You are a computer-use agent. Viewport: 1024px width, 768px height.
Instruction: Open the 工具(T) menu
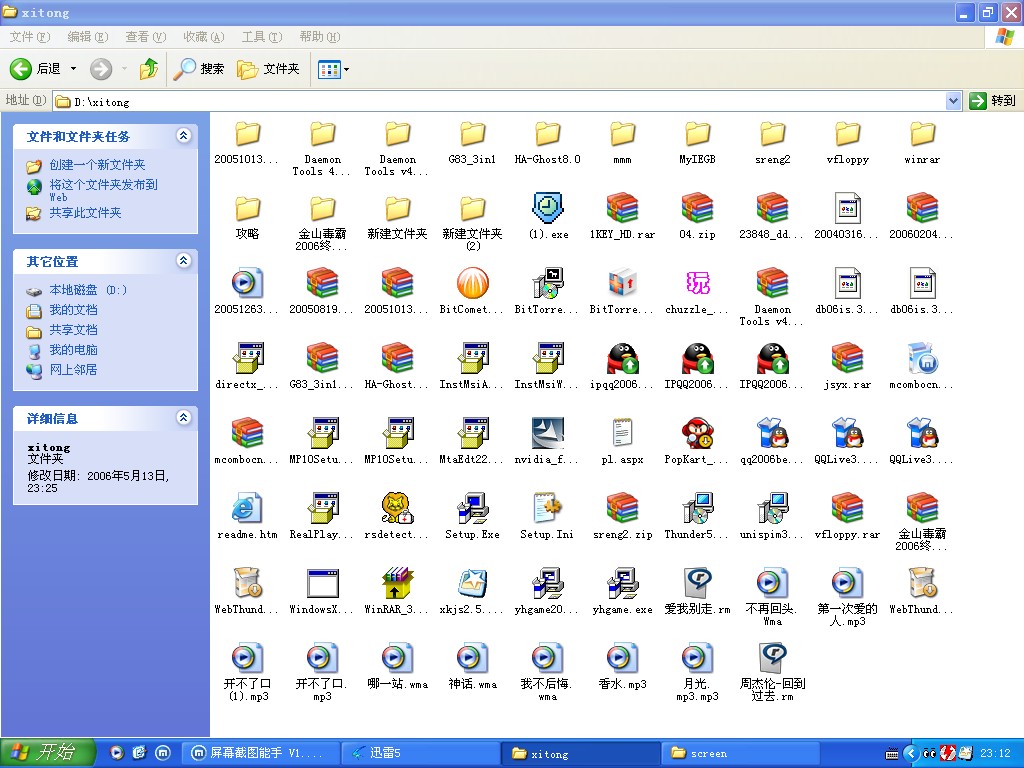(261, 37)
